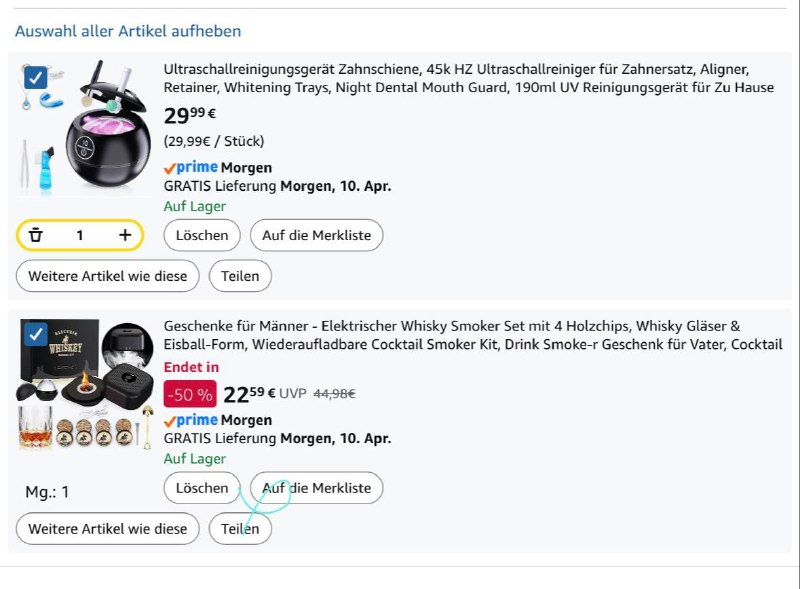Click Löschen for the ultrasonic cleaner
Image resolution: width=800 pixels, height=589 pixels.
pos(202,235)
